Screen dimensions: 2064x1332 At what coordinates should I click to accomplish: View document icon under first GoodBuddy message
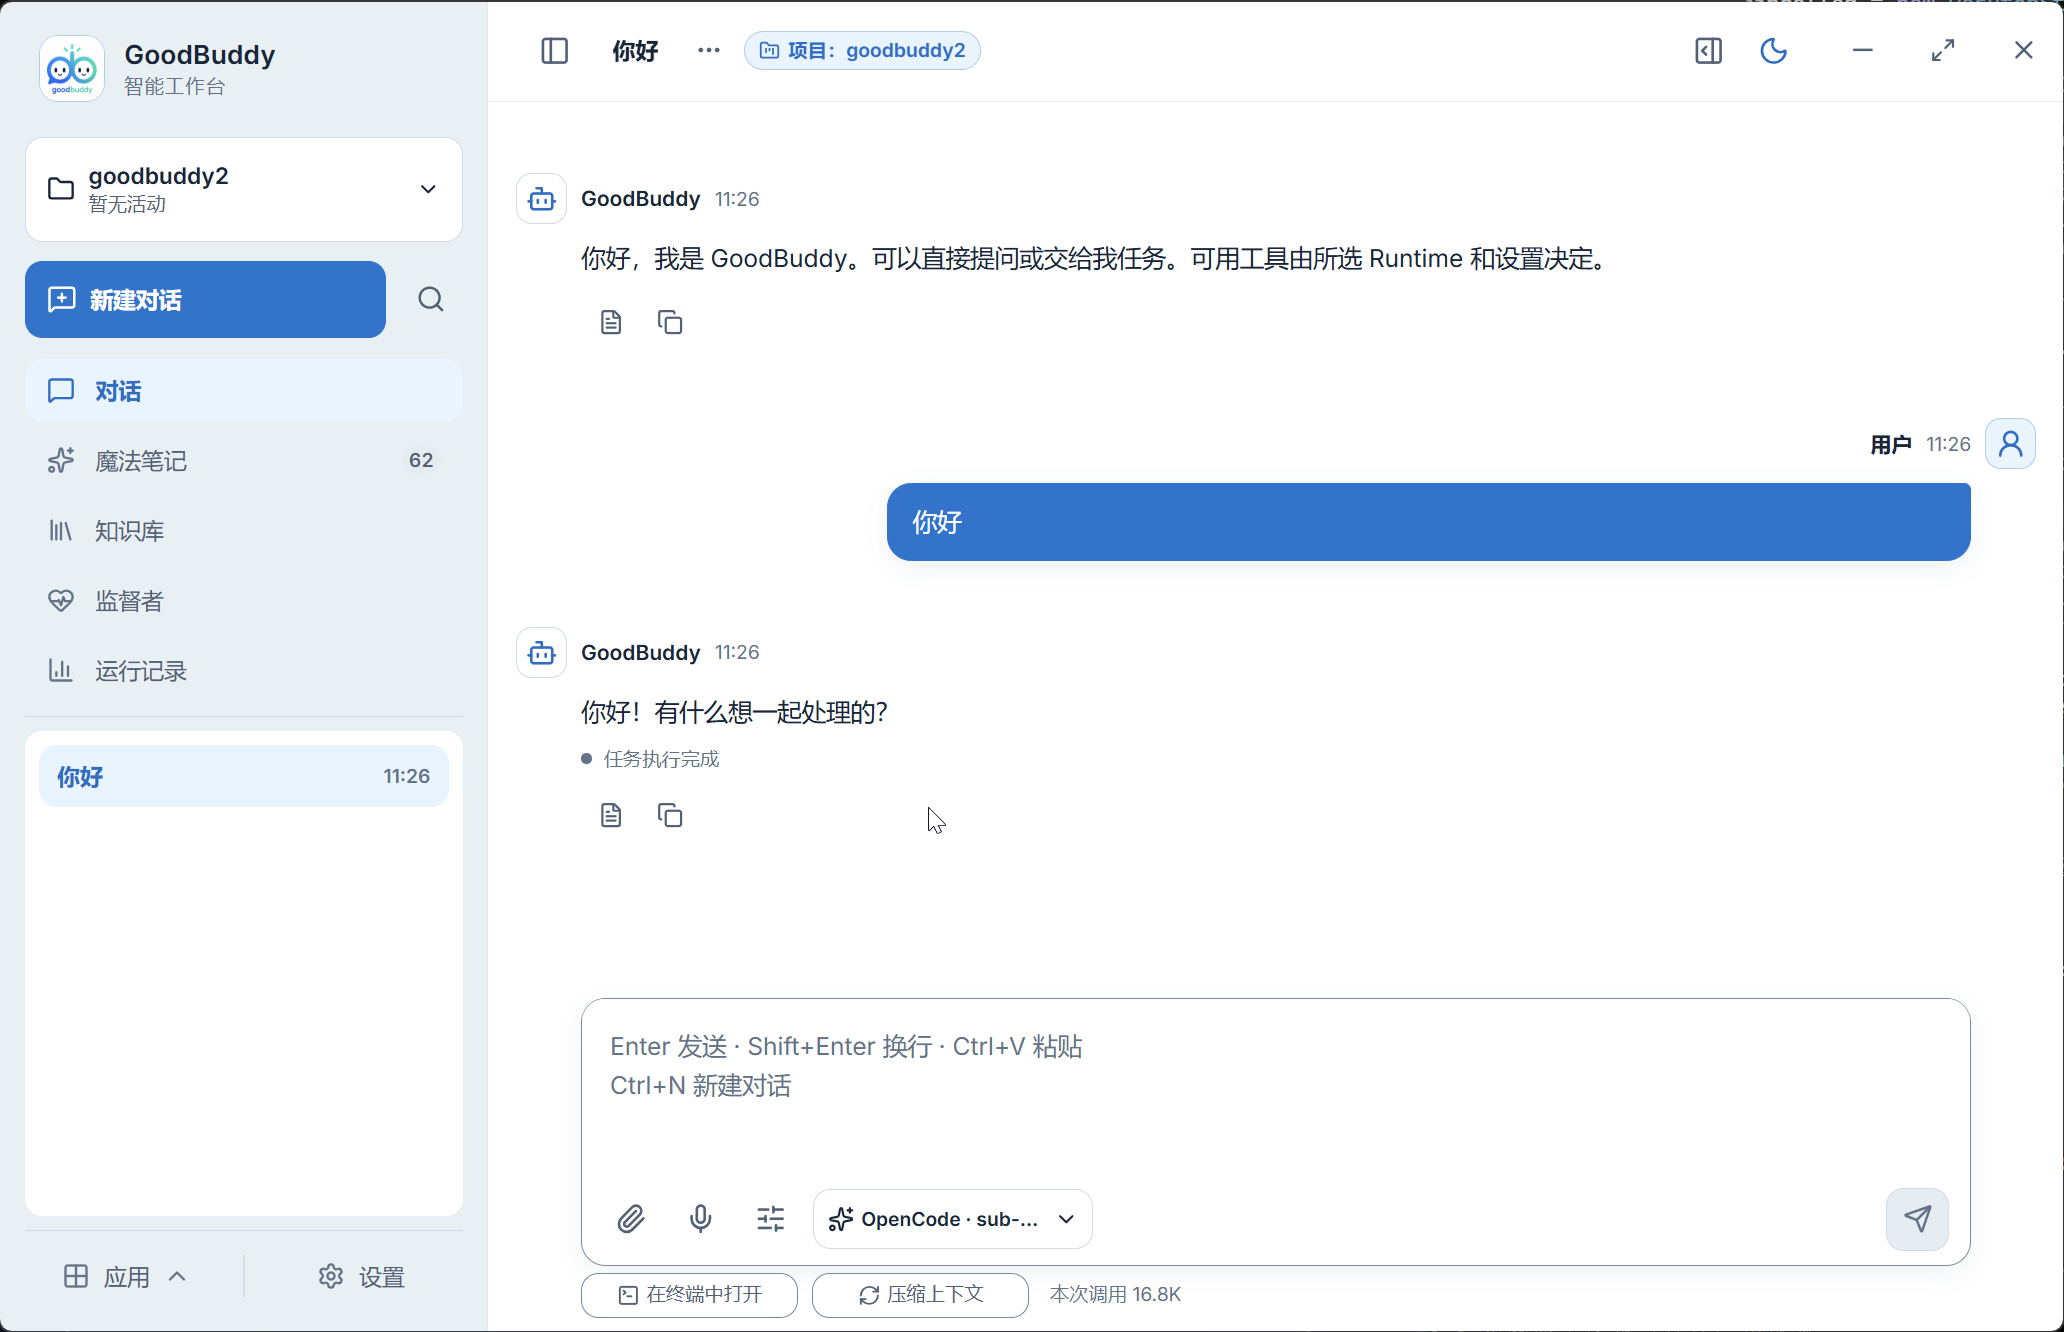(611, 322)
